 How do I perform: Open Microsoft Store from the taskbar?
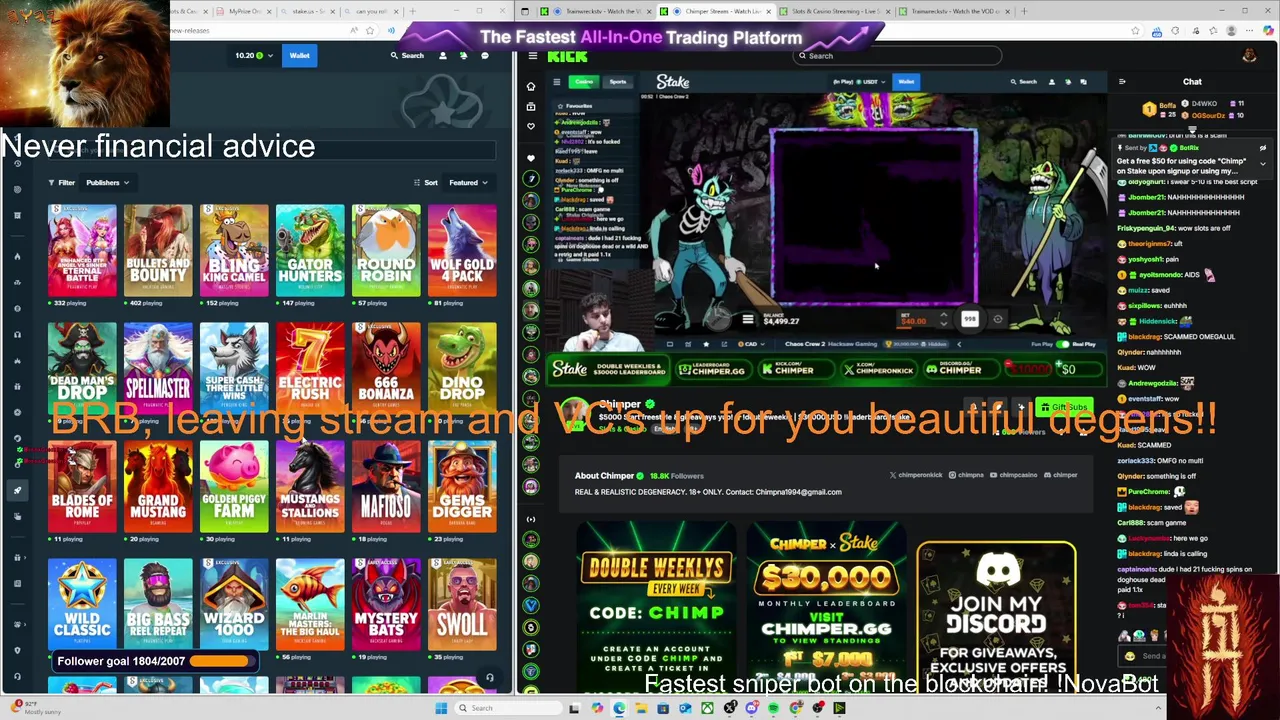tap(663, 708)
